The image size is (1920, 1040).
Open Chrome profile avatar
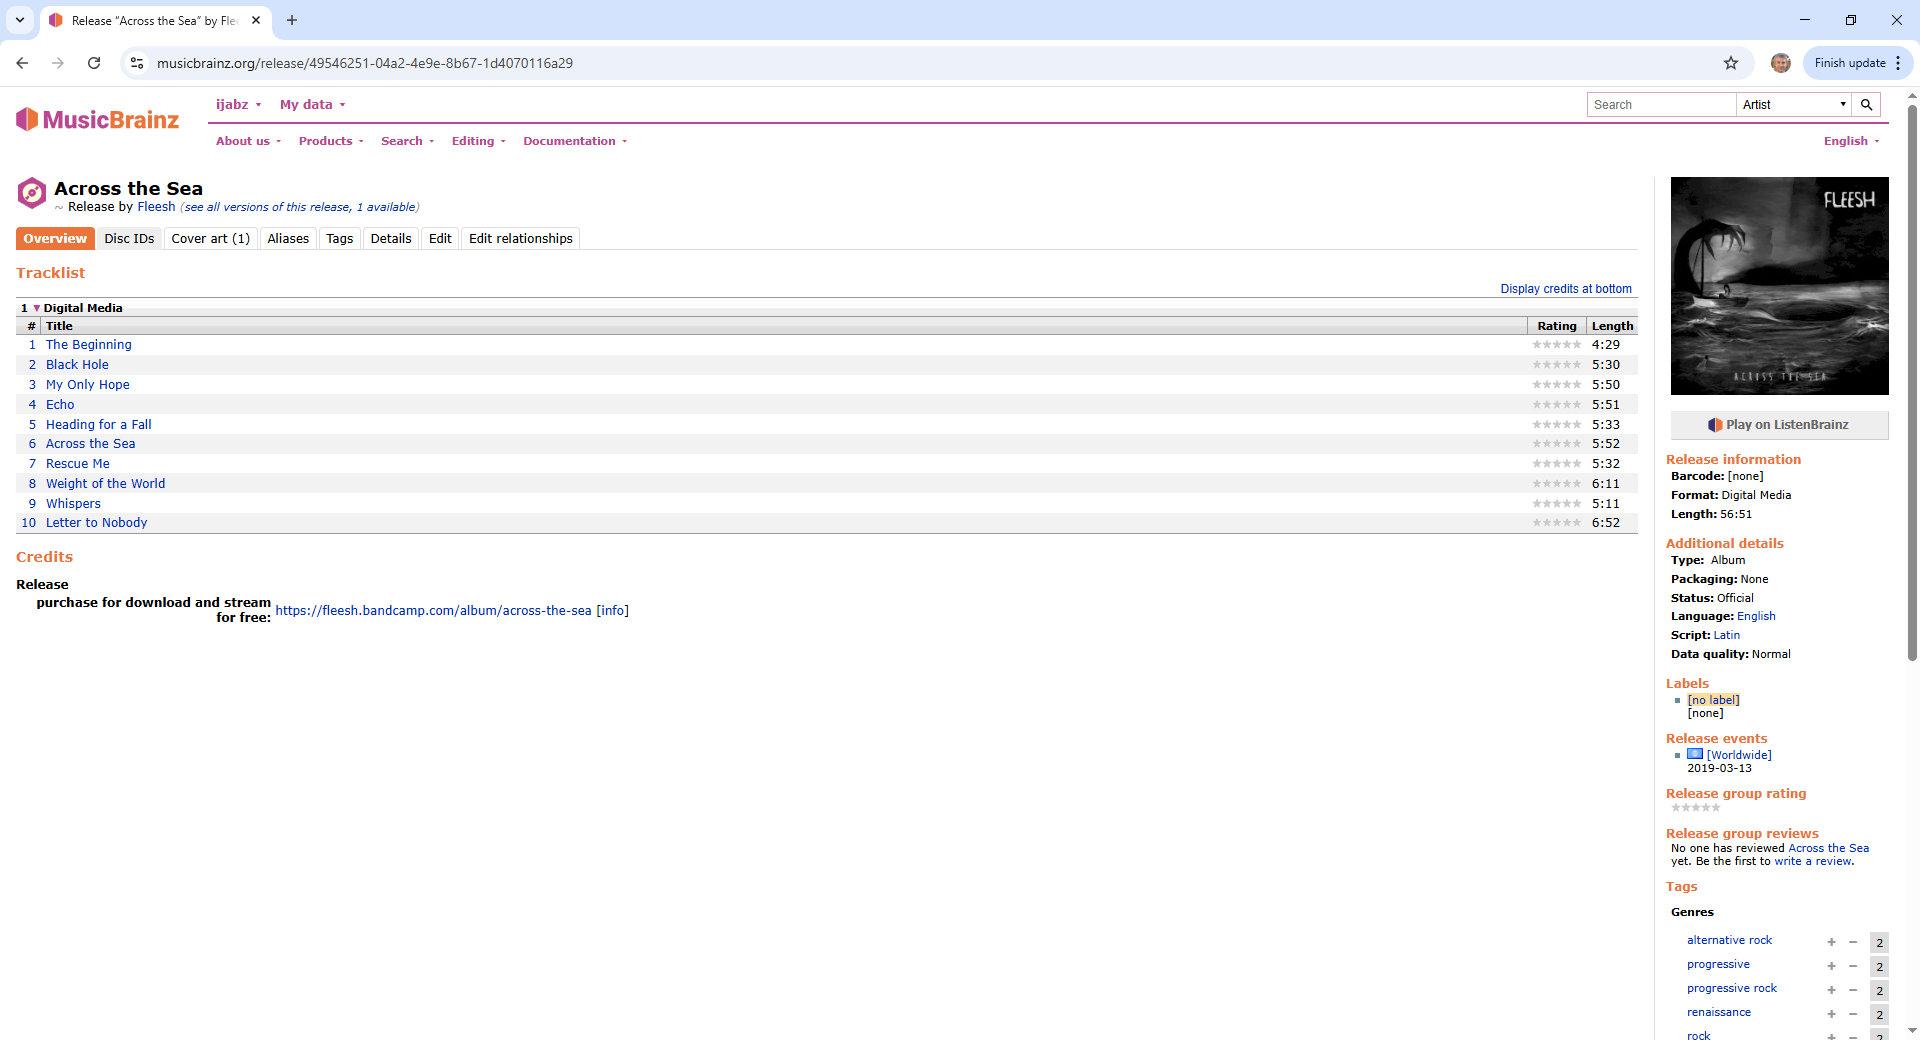pos(1780,63)
